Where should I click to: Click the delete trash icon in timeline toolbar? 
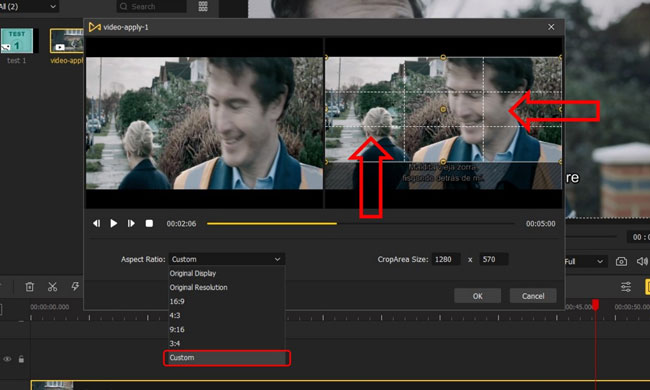click(29, 286)
